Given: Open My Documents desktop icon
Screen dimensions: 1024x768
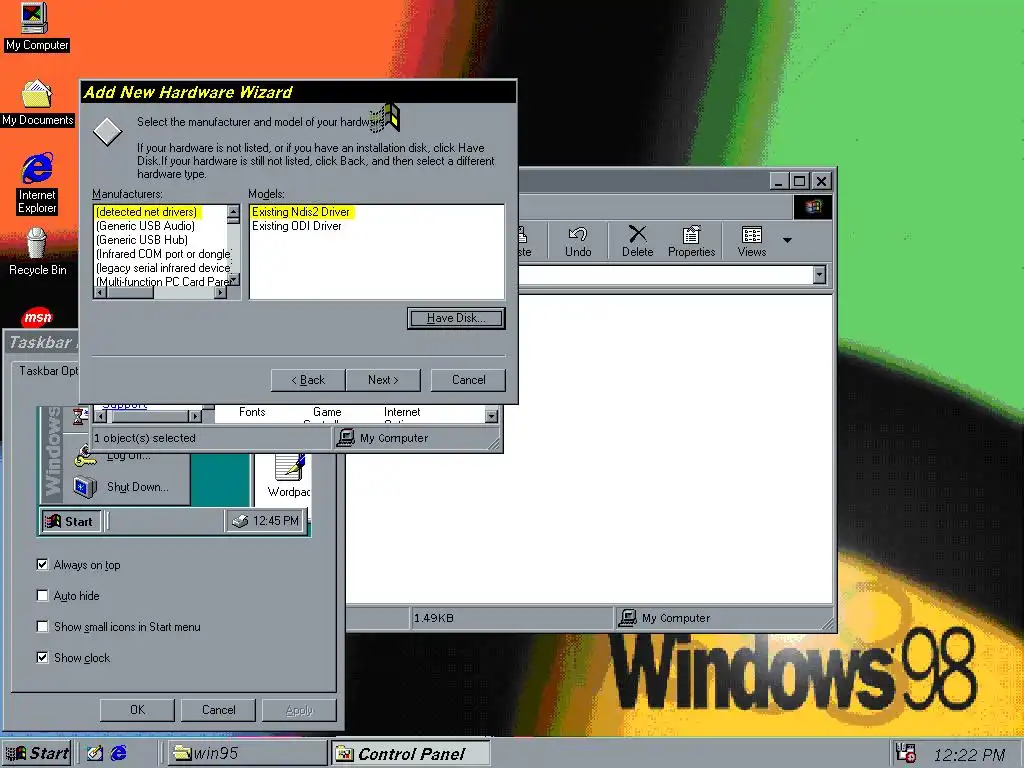Looking at the screenshot, I should (x=37, y=103).
